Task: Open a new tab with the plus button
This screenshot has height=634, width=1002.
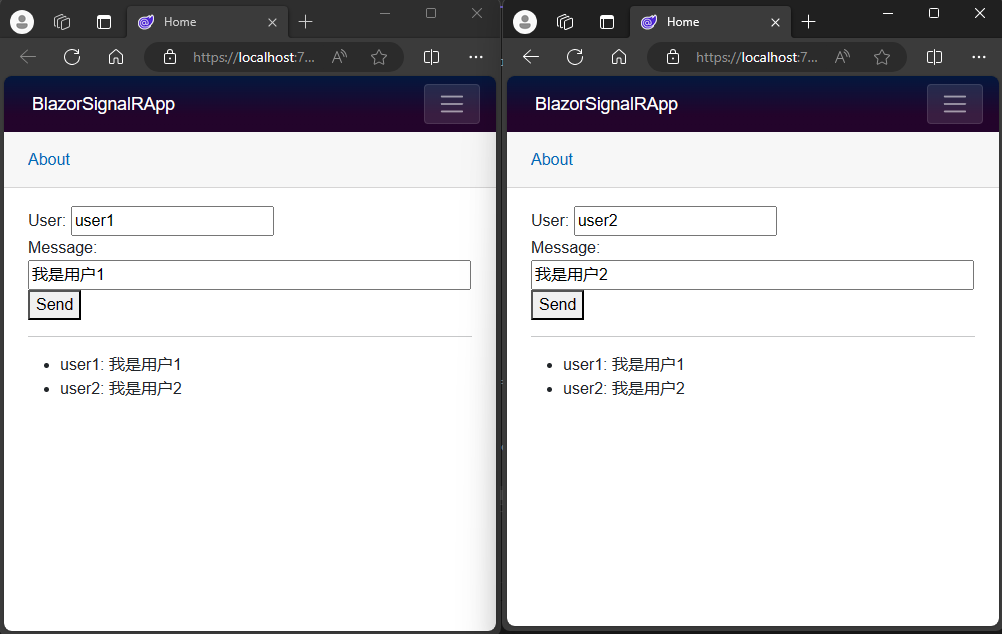Action: tap(306, 21)
